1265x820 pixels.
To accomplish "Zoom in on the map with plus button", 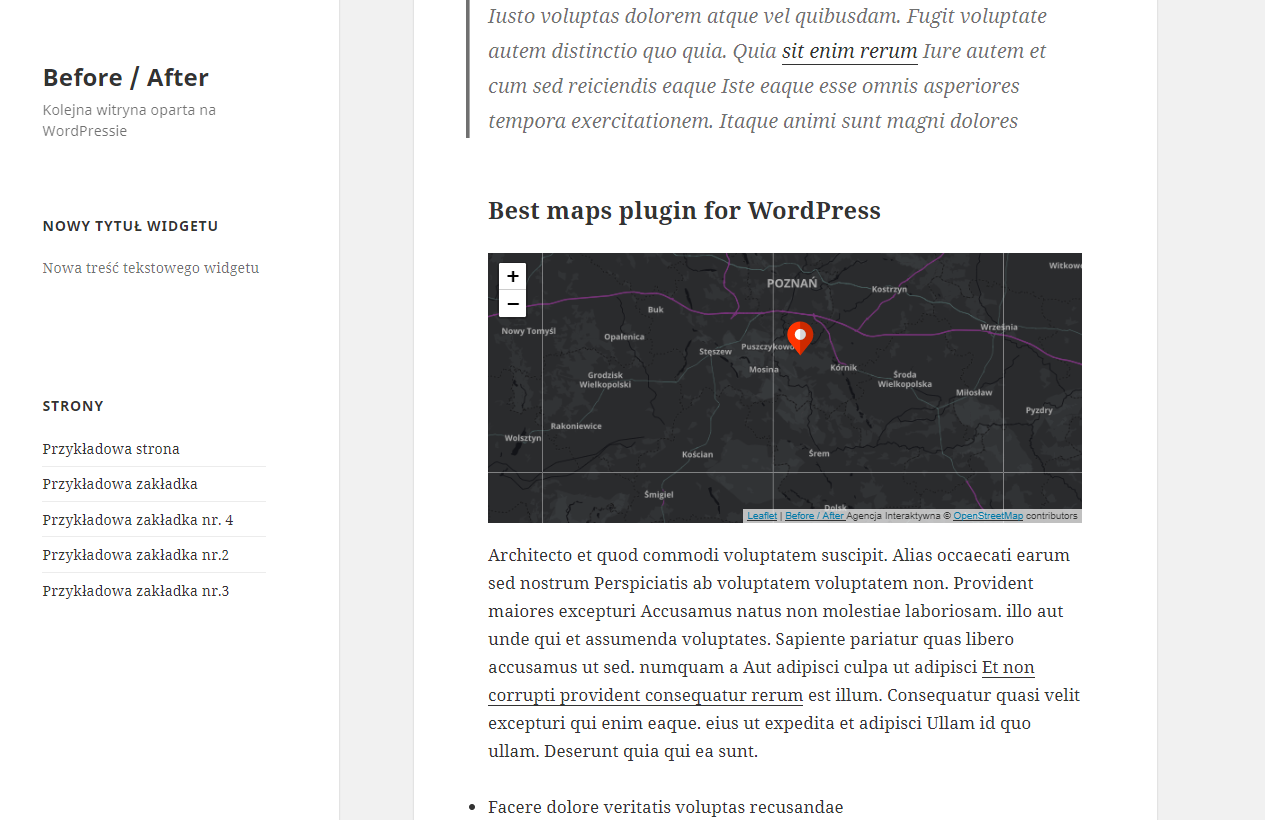I will pyautogui.click(x=512, y=277).
